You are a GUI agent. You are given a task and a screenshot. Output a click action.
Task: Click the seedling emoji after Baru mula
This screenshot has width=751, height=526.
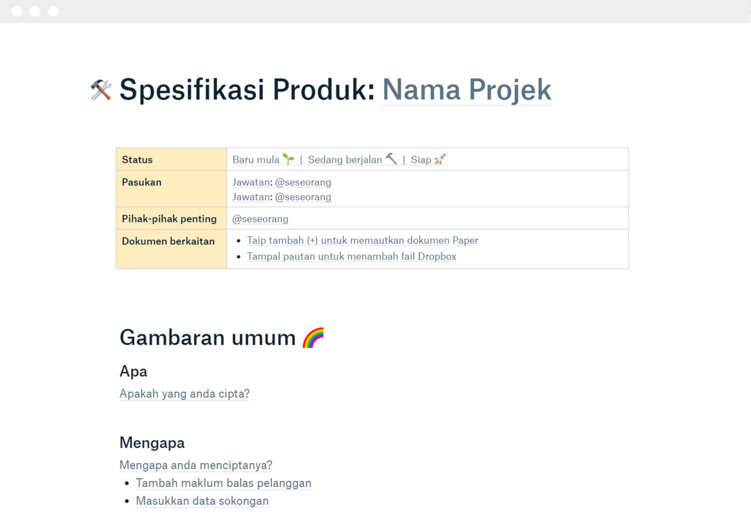click(288, 159)
